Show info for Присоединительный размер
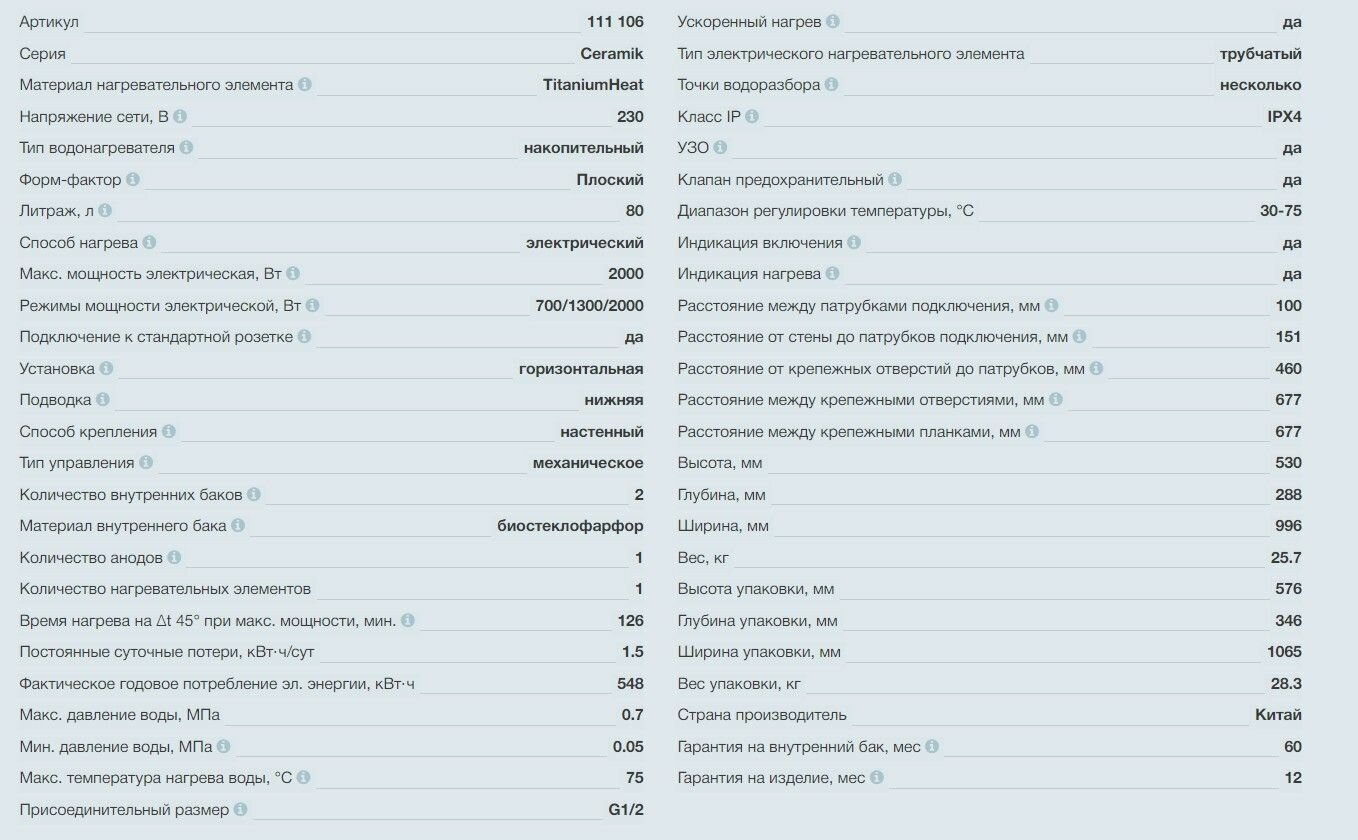This screenshot has width=1358, height=840. pos(241,809)
